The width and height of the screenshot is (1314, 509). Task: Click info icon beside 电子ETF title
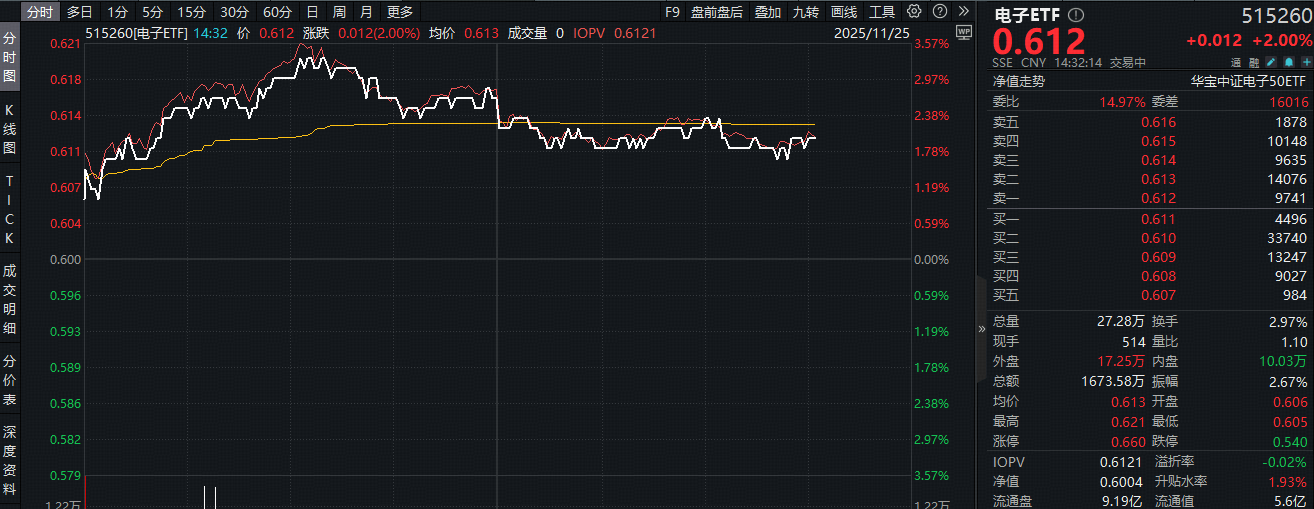click(1075, 16)
